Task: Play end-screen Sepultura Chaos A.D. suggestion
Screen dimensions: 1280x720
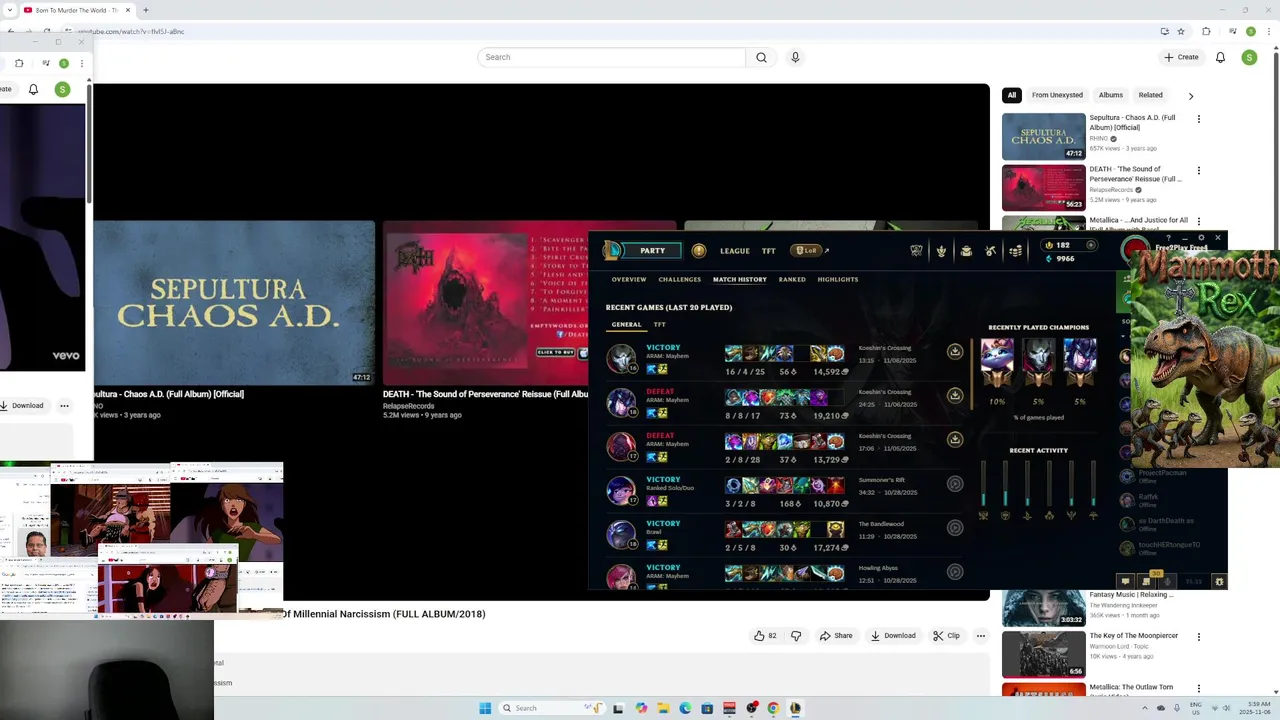Action: 235,303
